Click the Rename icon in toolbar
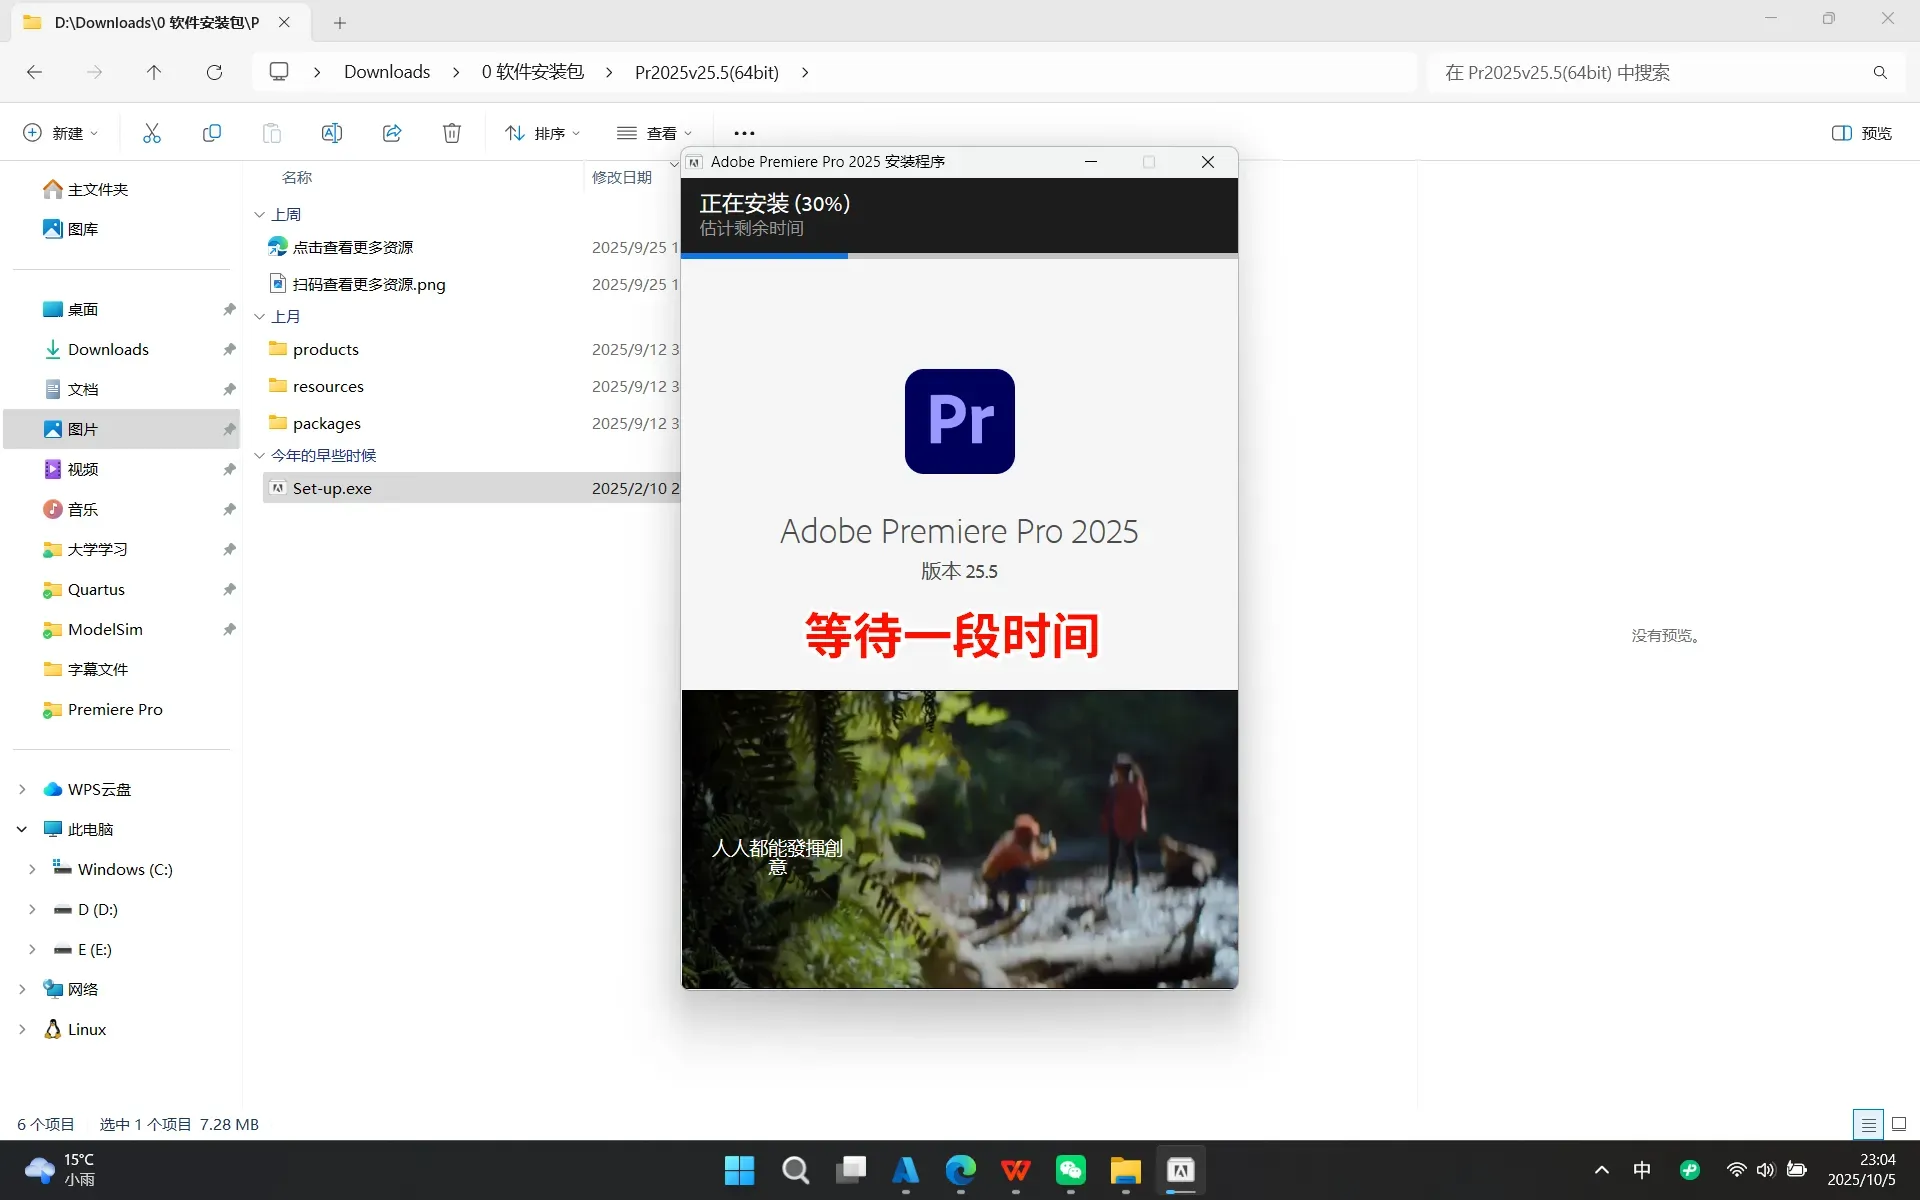 pos(332,133)
